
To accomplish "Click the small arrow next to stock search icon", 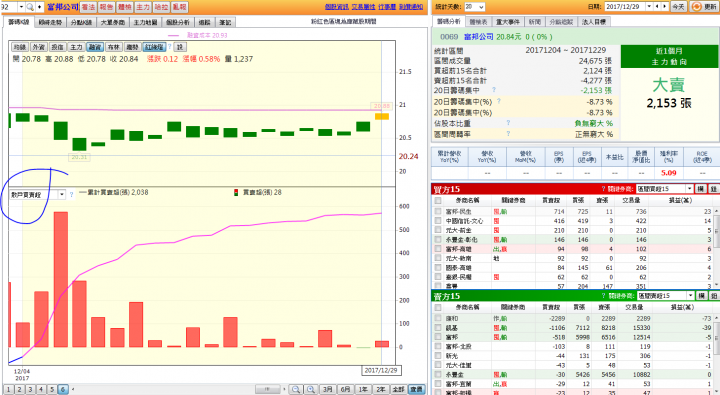I will pos(39,7).
